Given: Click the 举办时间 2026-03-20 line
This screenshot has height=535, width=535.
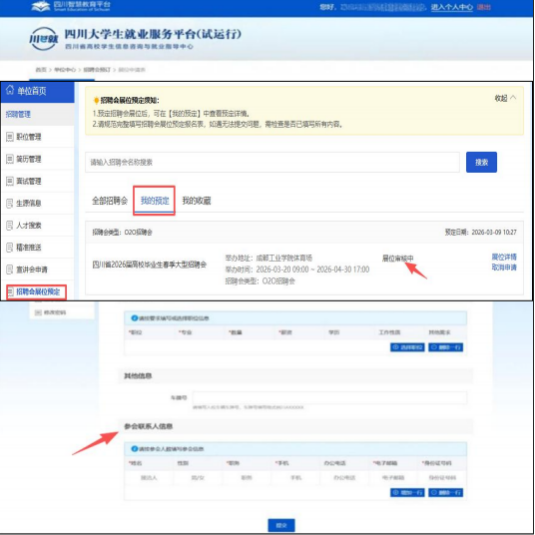Looking at the screenshot, I should tap(297, 270).
